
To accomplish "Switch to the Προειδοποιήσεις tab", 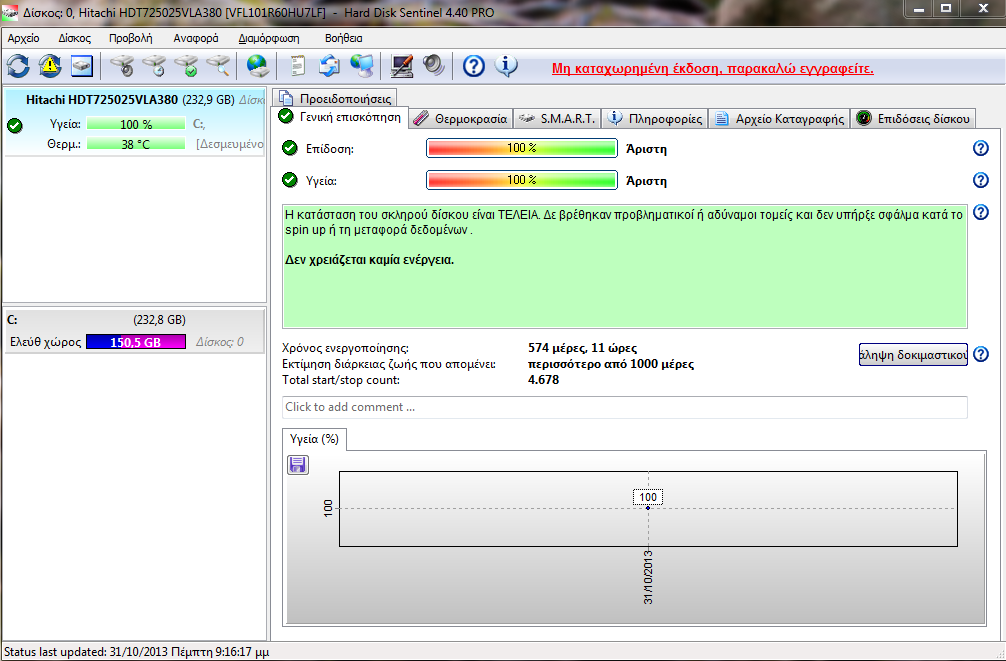I will (335, 99).
